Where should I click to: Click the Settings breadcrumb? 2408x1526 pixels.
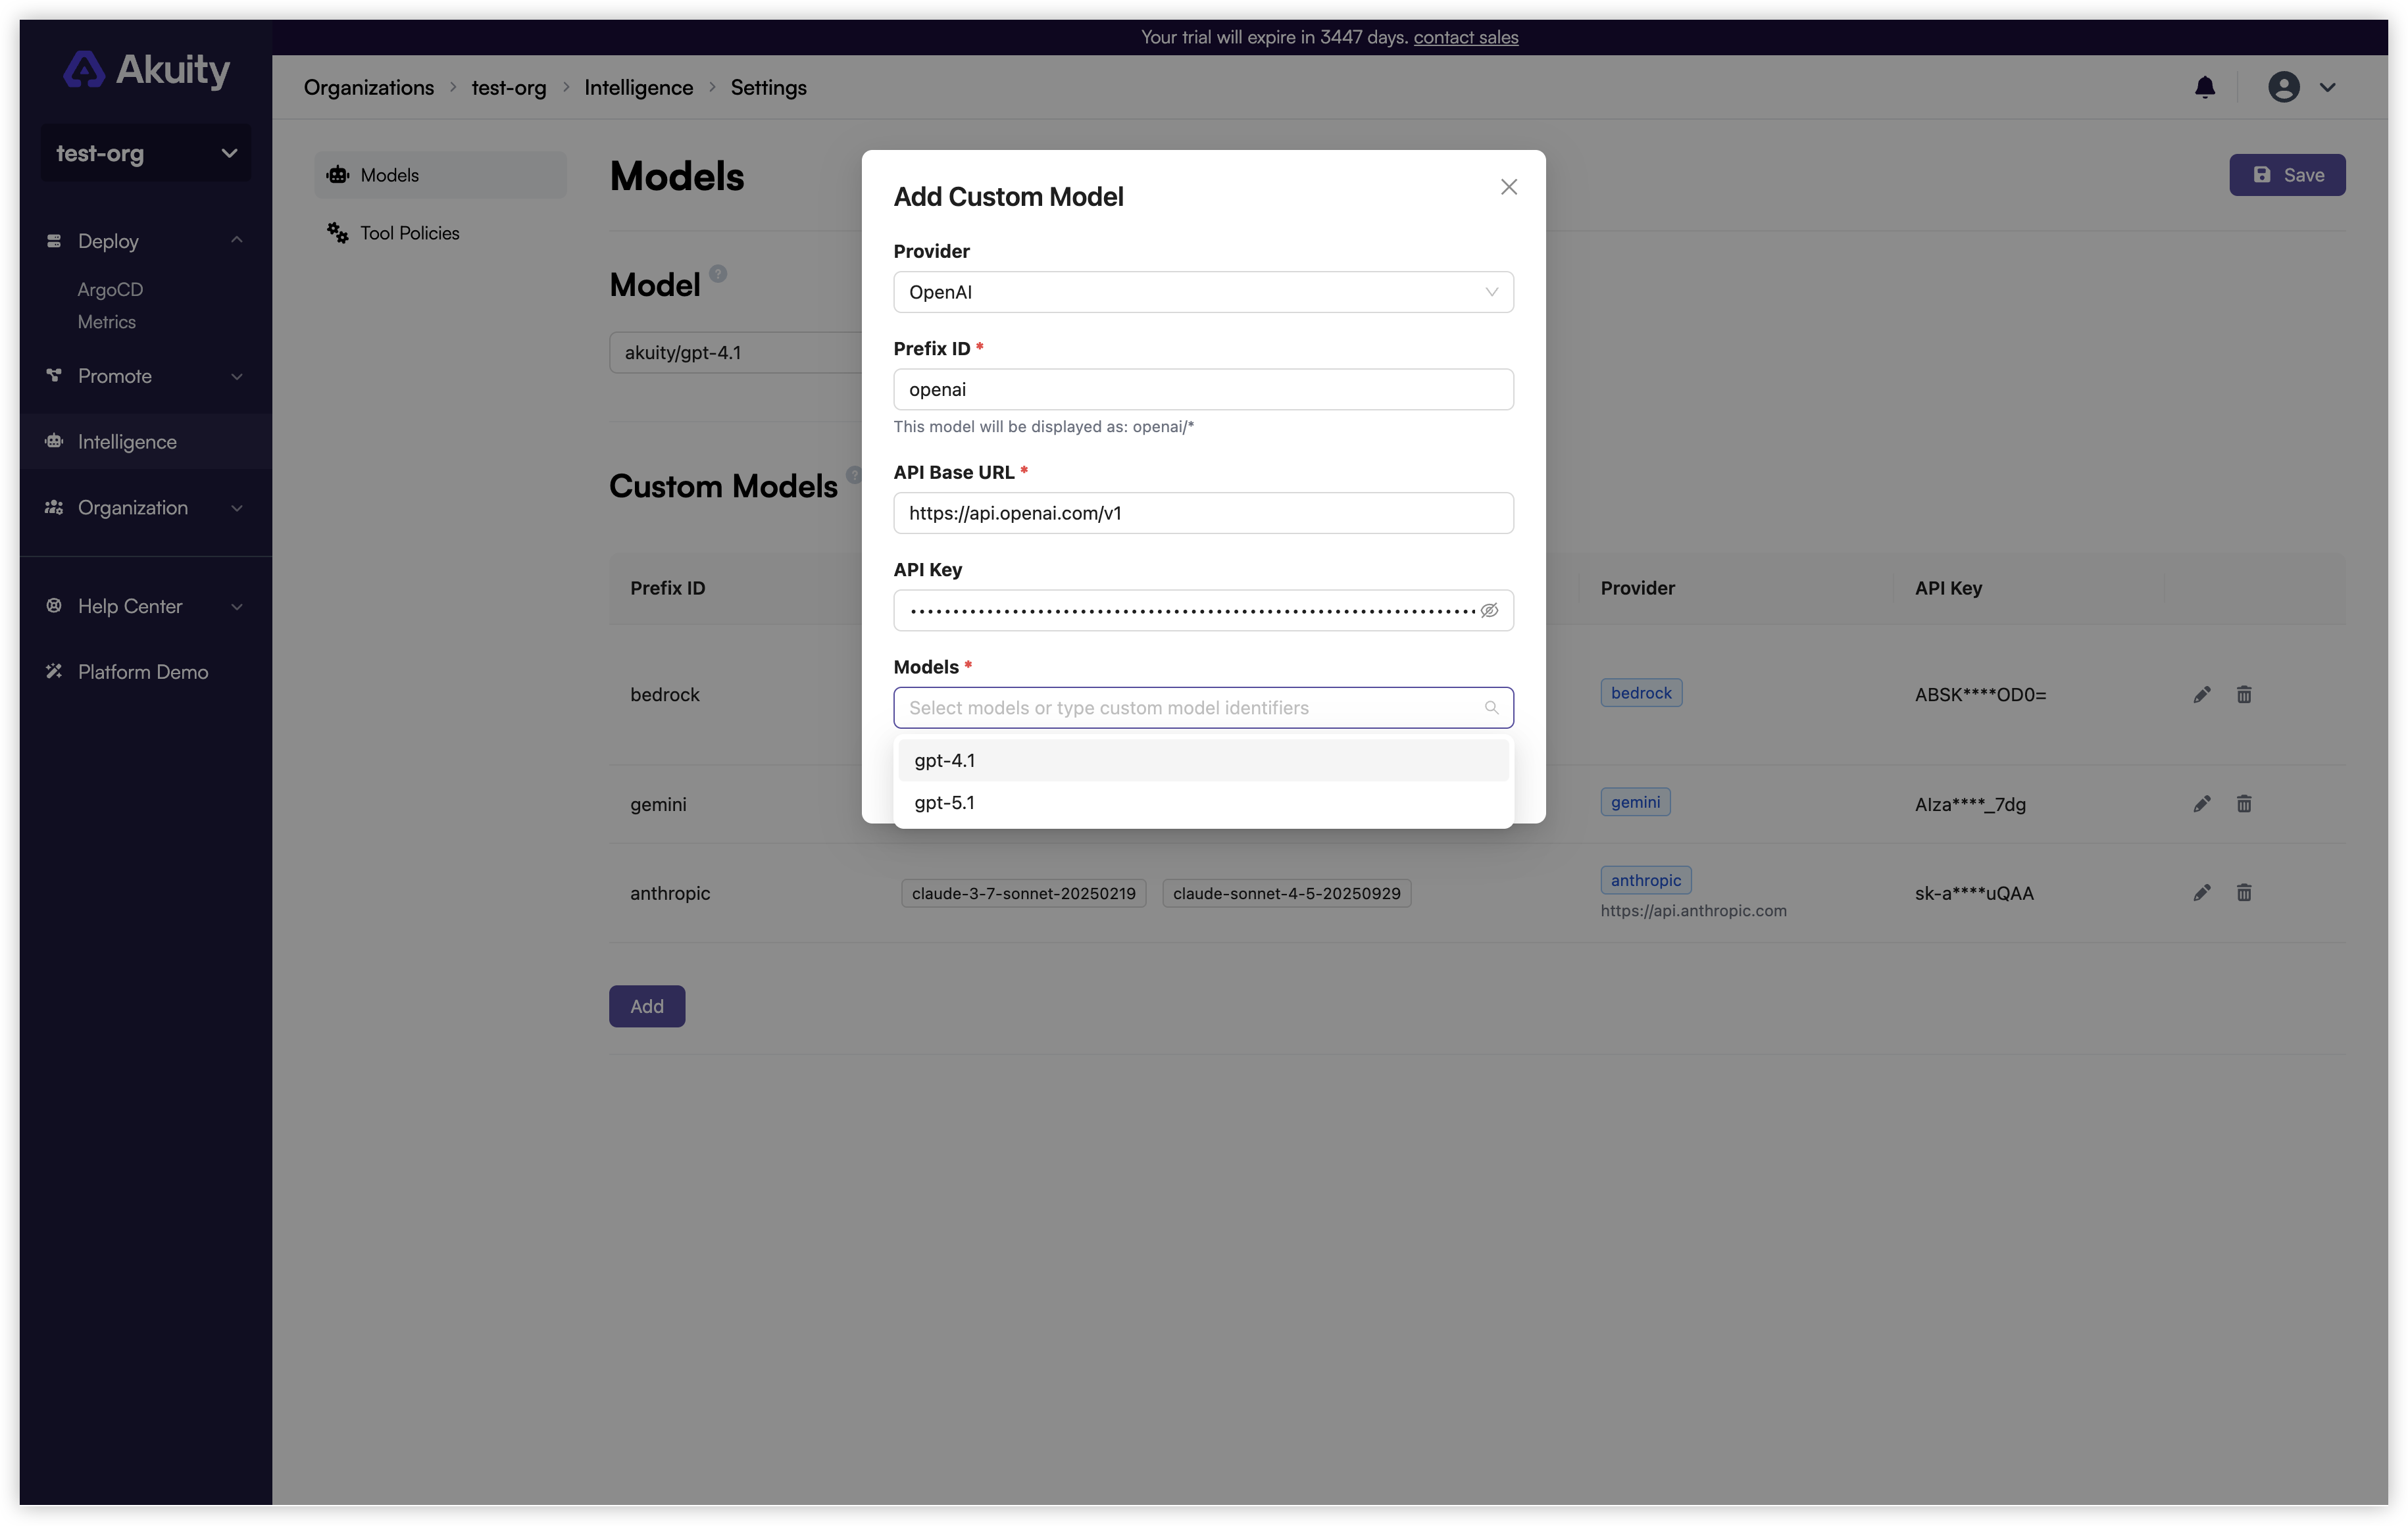[768, 87]
